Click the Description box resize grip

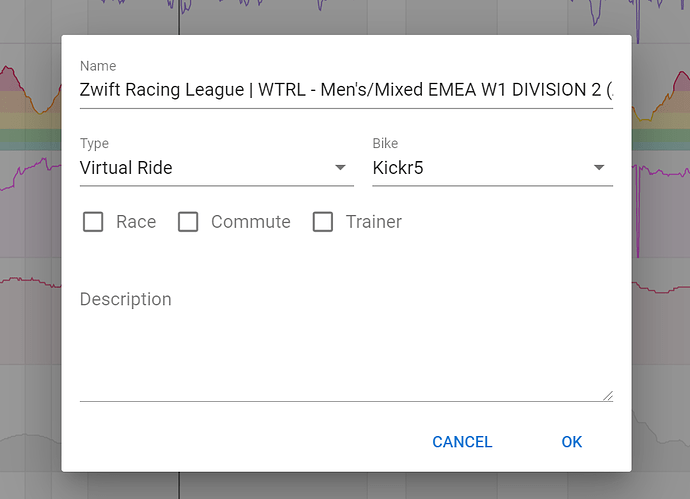pyautogui.click(x=608, y=396)
